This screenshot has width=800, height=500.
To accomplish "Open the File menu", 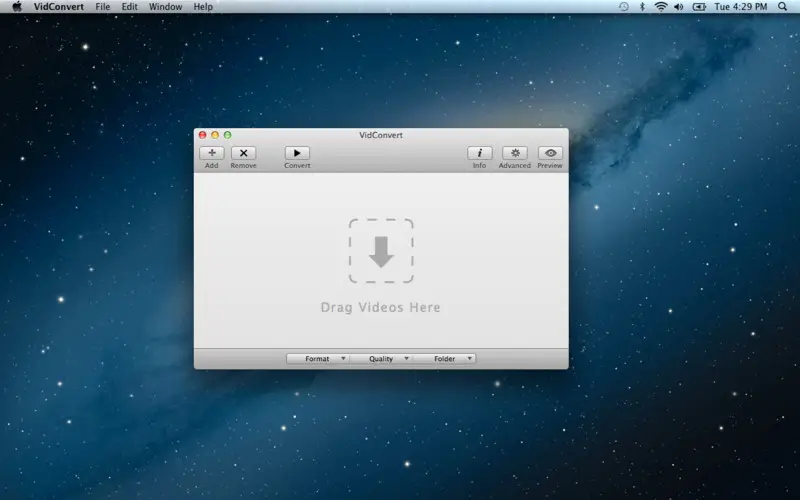I will point(103,7).
